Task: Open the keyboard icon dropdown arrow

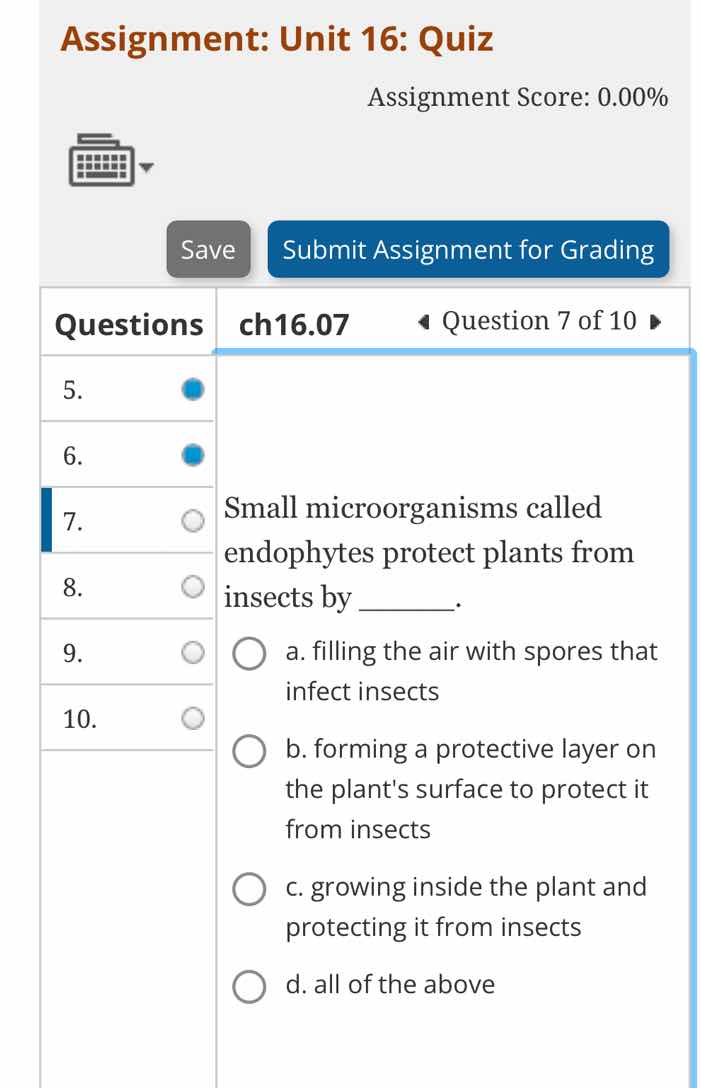Action: 146,168
